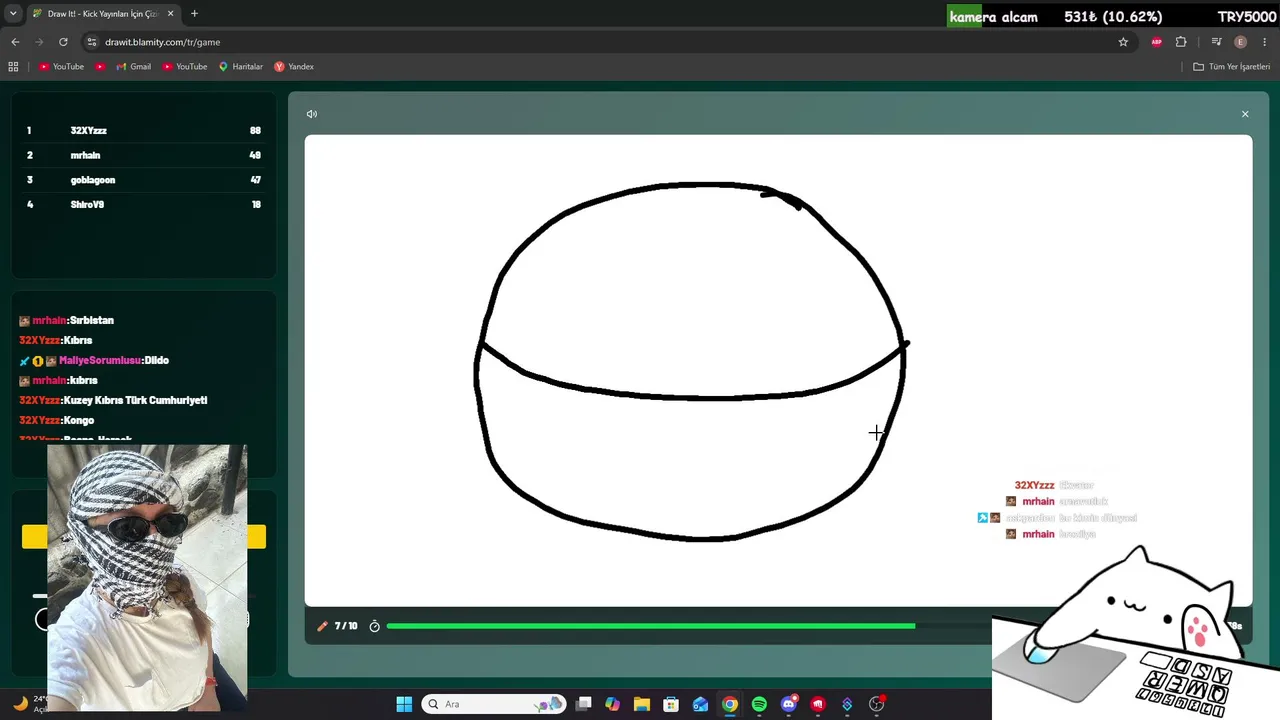Open the Yandex bookmark

tap(294, 67)
